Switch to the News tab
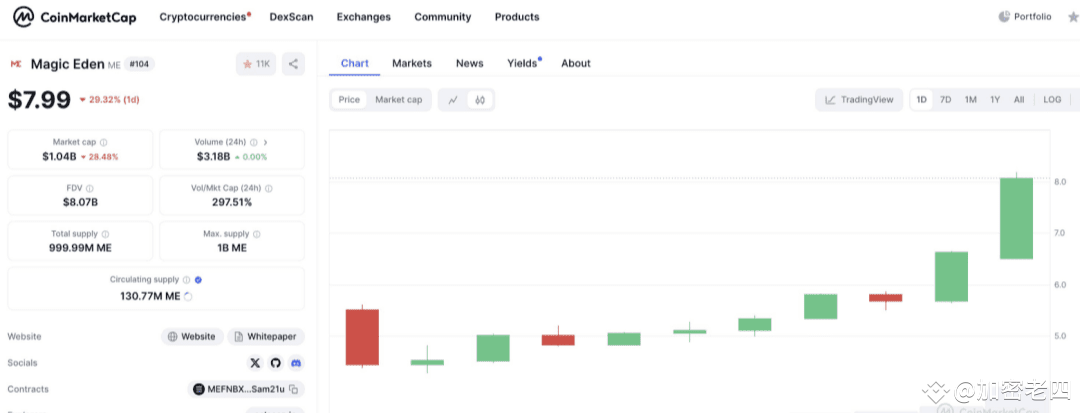This screenshot has width=1080, height=413. coord(470,63)
